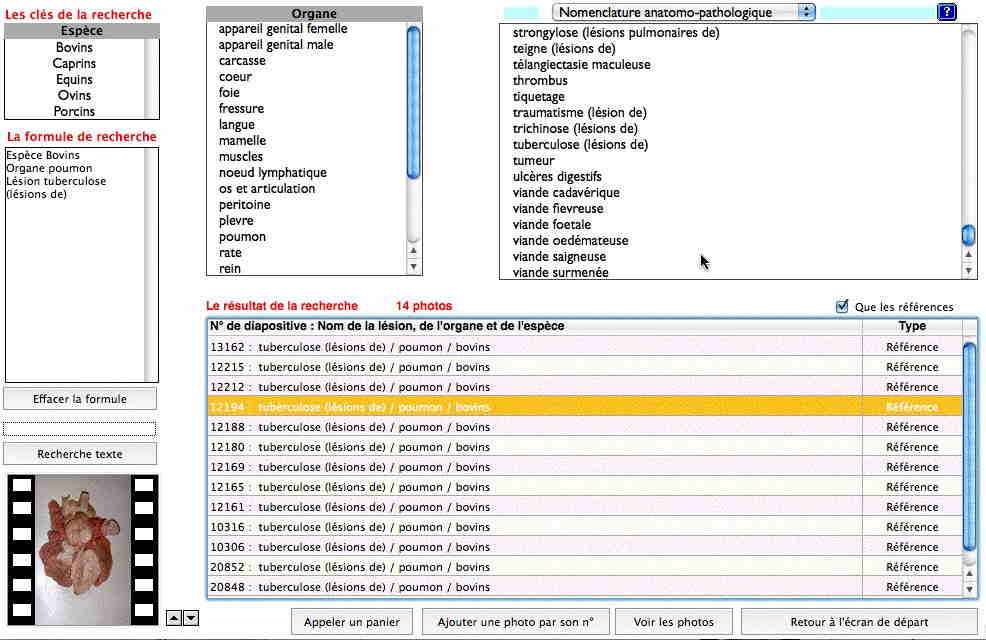The height and width of the screenshot is (640, 986).
Task: Click the "Recherche texte" button
Action: (x=79, y=454)
